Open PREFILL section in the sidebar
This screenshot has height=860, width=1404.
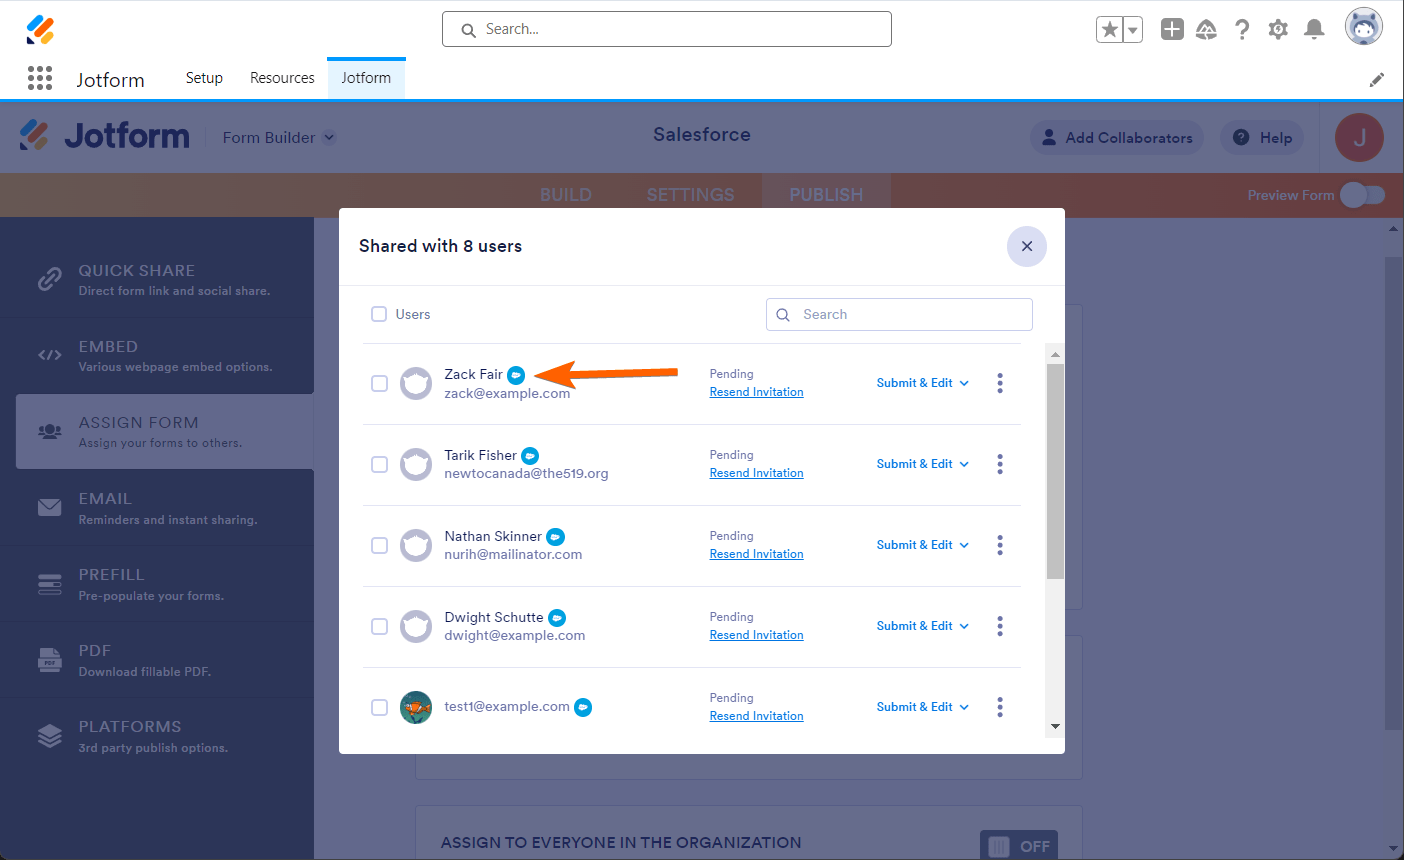pos(157,584)
